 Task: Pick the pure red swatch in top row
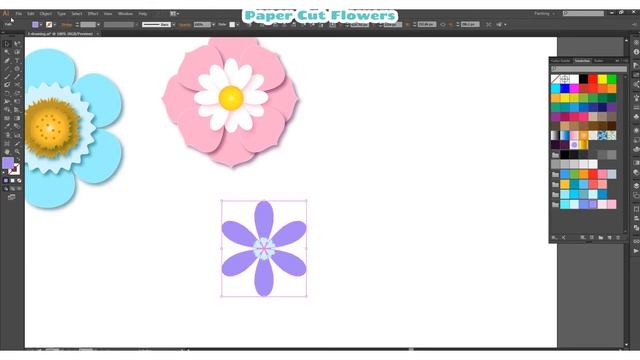point(593,79)
